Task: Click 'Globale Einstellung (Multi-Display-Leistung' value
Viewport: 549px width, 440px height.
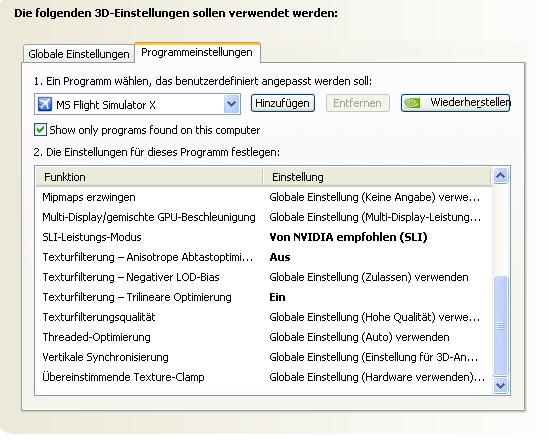Action: [x=375, y=217]
